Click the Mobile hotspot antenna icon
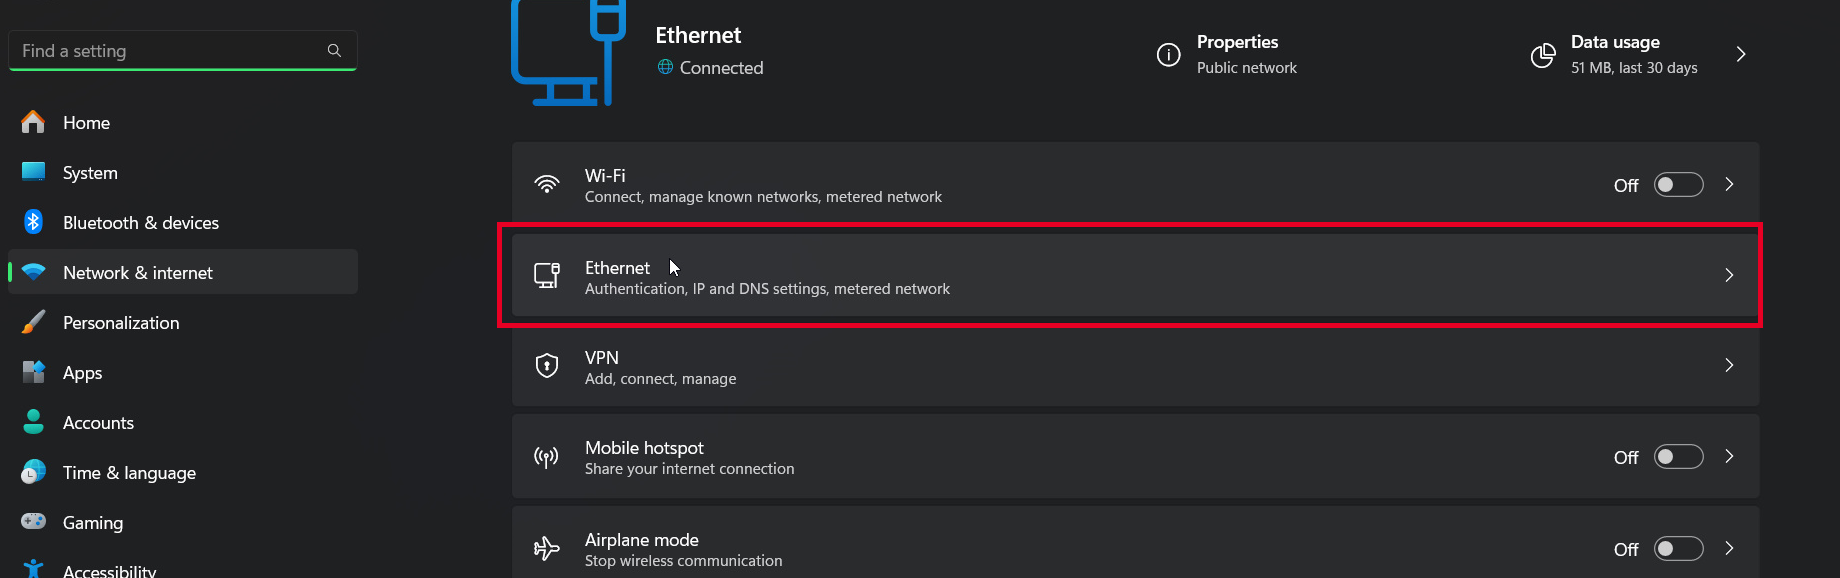Screen dimensions: 1840x578 547,457
